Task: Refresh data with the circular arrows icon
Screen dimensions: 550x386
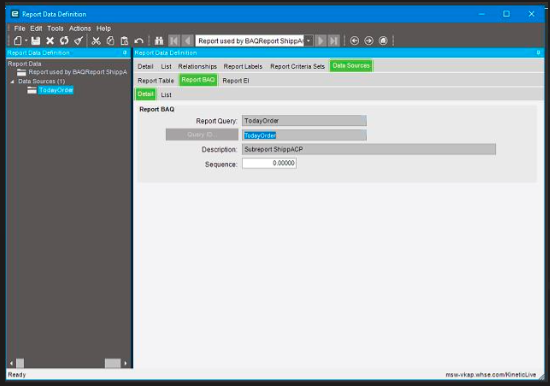Action: pos(64,41)
